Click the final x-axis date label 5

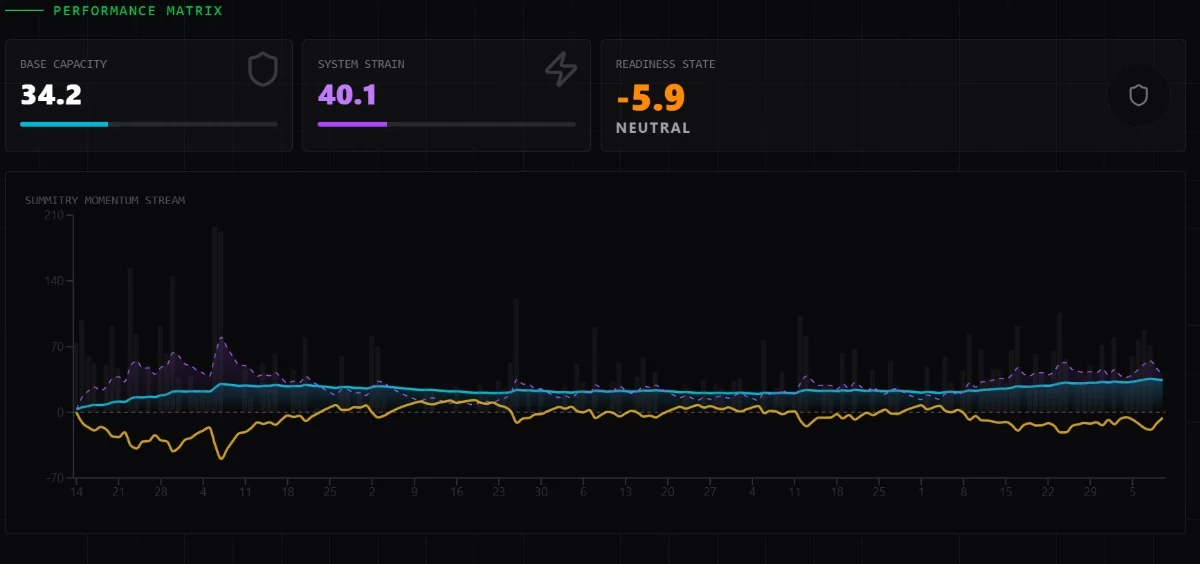[x=1133, y=492]
